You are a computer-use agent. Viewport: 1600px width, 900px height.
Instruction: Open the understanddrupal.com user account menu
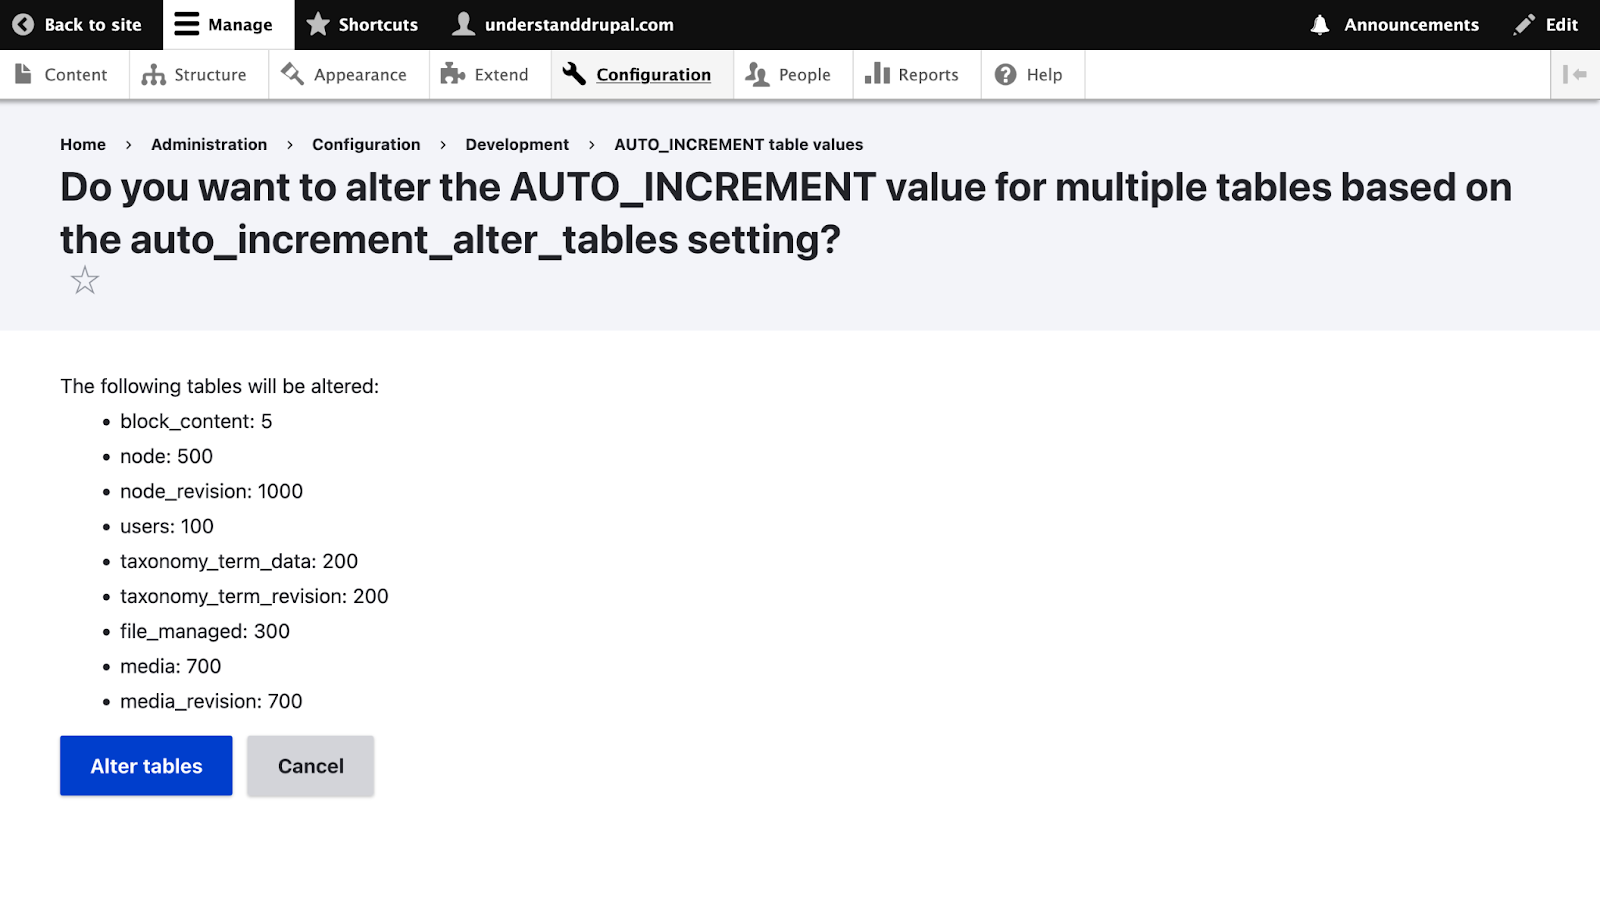(x=564, y=25)
